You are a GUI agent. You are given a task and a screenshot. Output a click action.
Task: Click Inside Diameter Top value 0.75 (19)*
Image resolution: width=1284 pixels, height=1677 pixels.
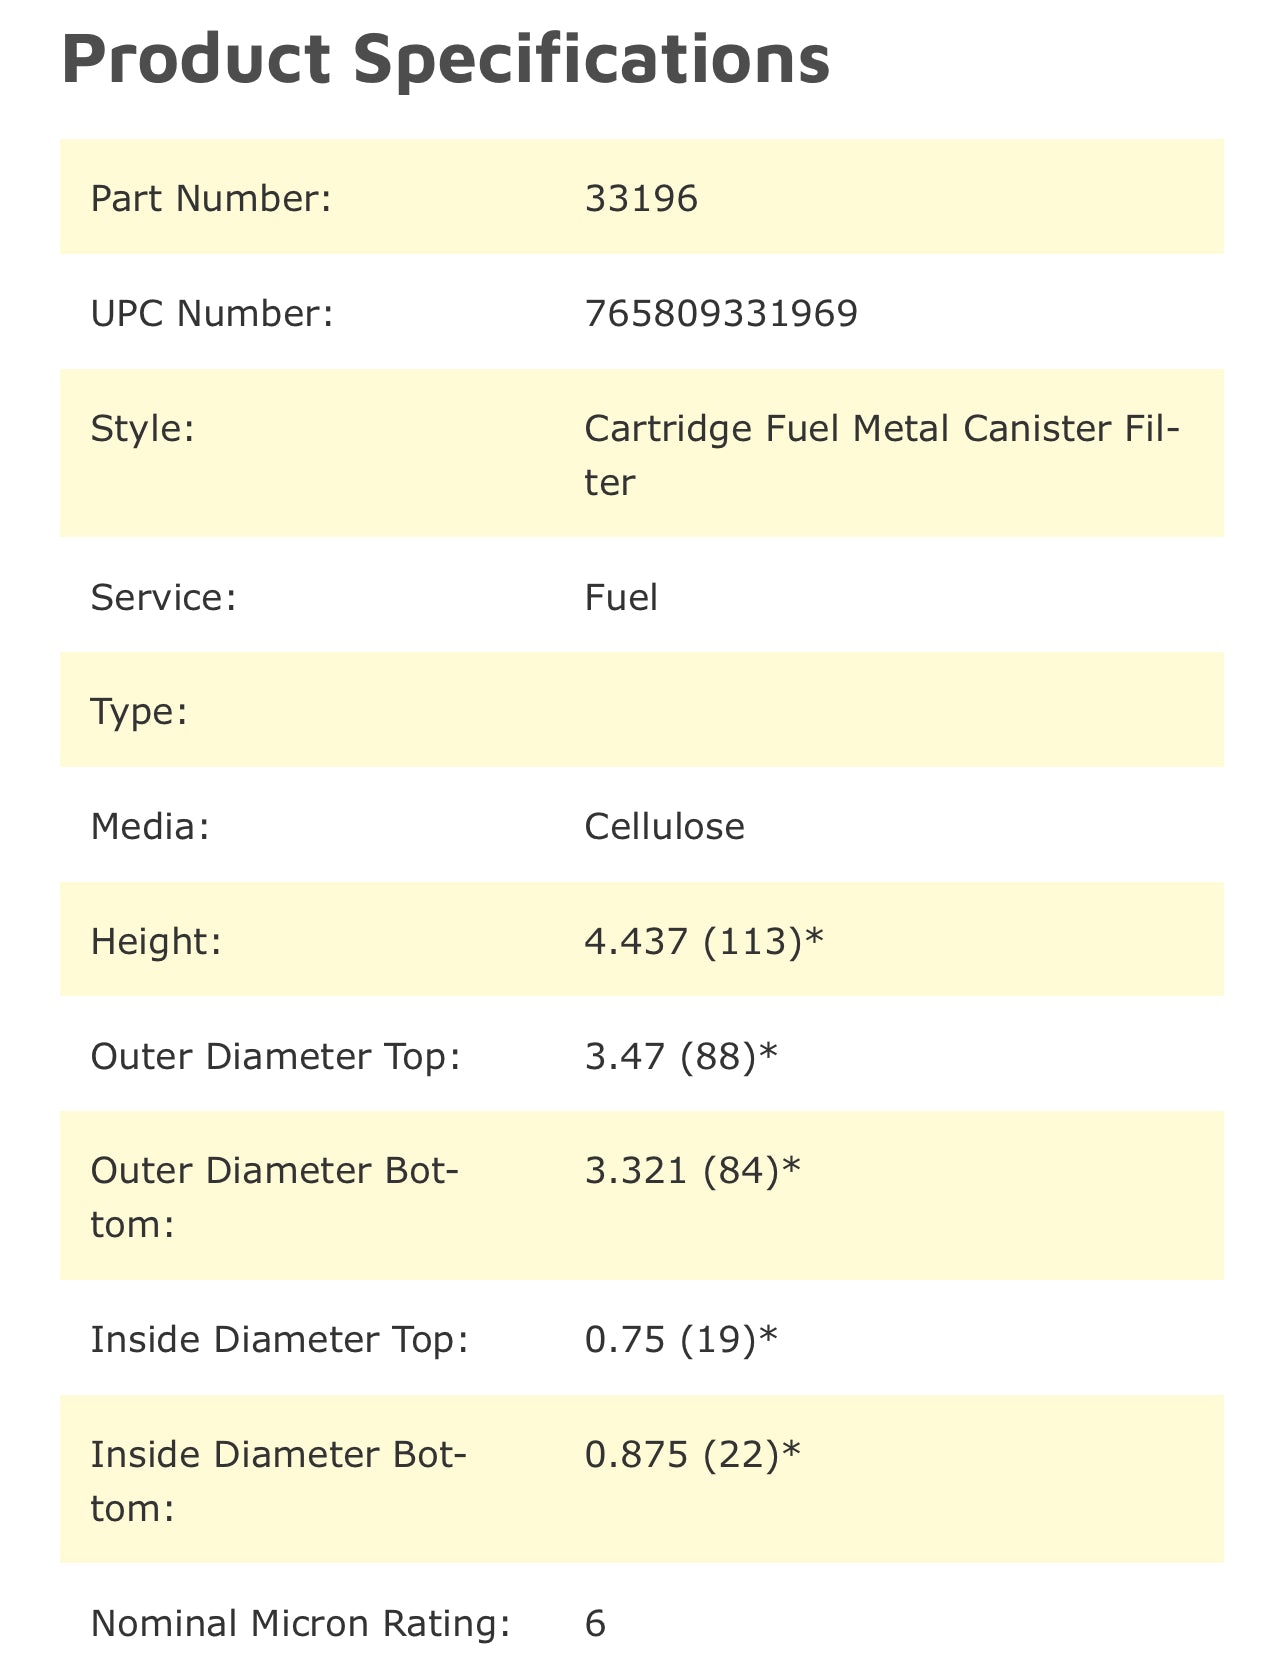point(680,1338)
